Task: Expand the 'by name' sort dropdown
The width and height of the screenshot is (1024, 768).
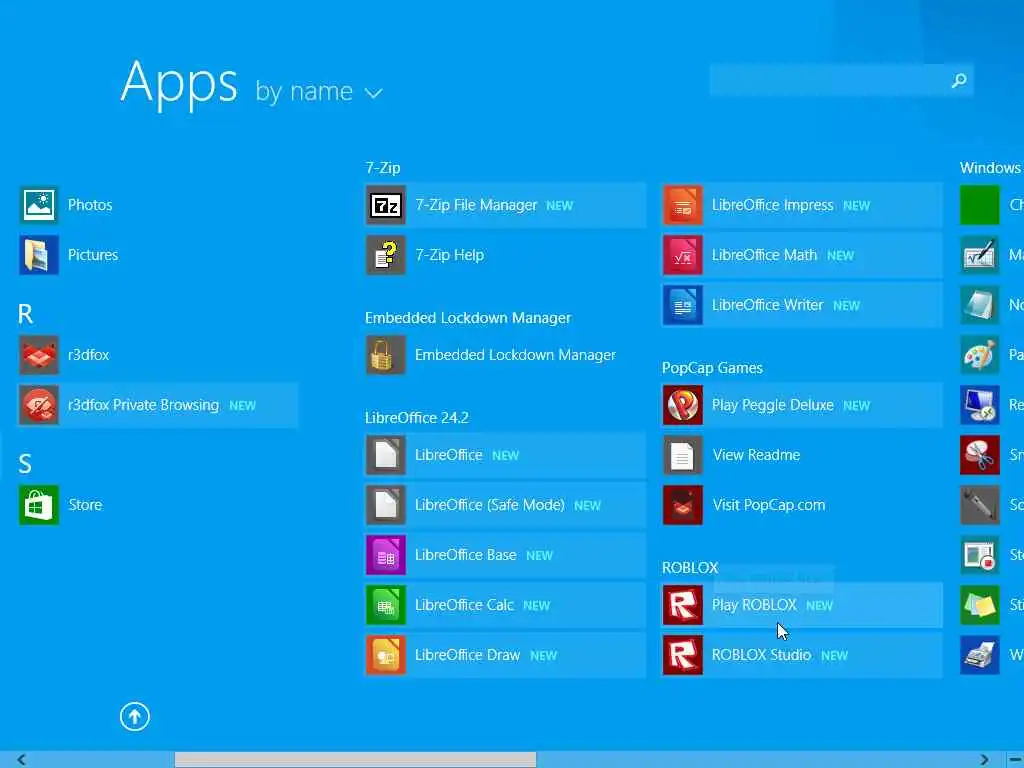Action: pos(319,91)
